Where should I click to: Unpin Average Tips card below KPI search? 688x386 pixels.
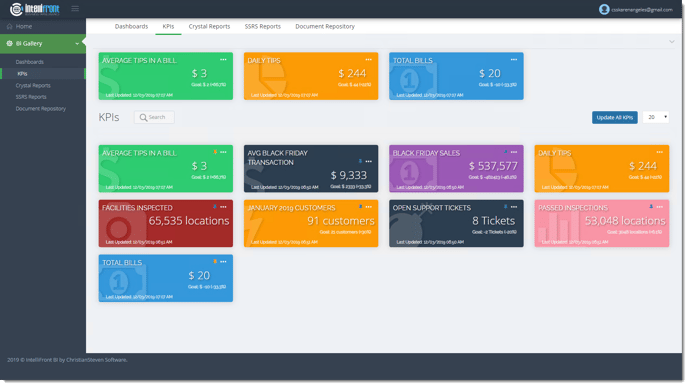coord(215,152)
